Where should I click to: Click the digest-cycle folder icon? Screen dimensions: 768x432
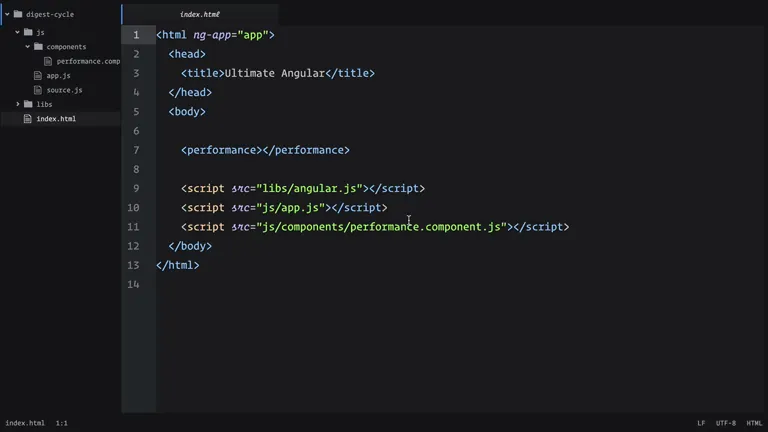18,14
